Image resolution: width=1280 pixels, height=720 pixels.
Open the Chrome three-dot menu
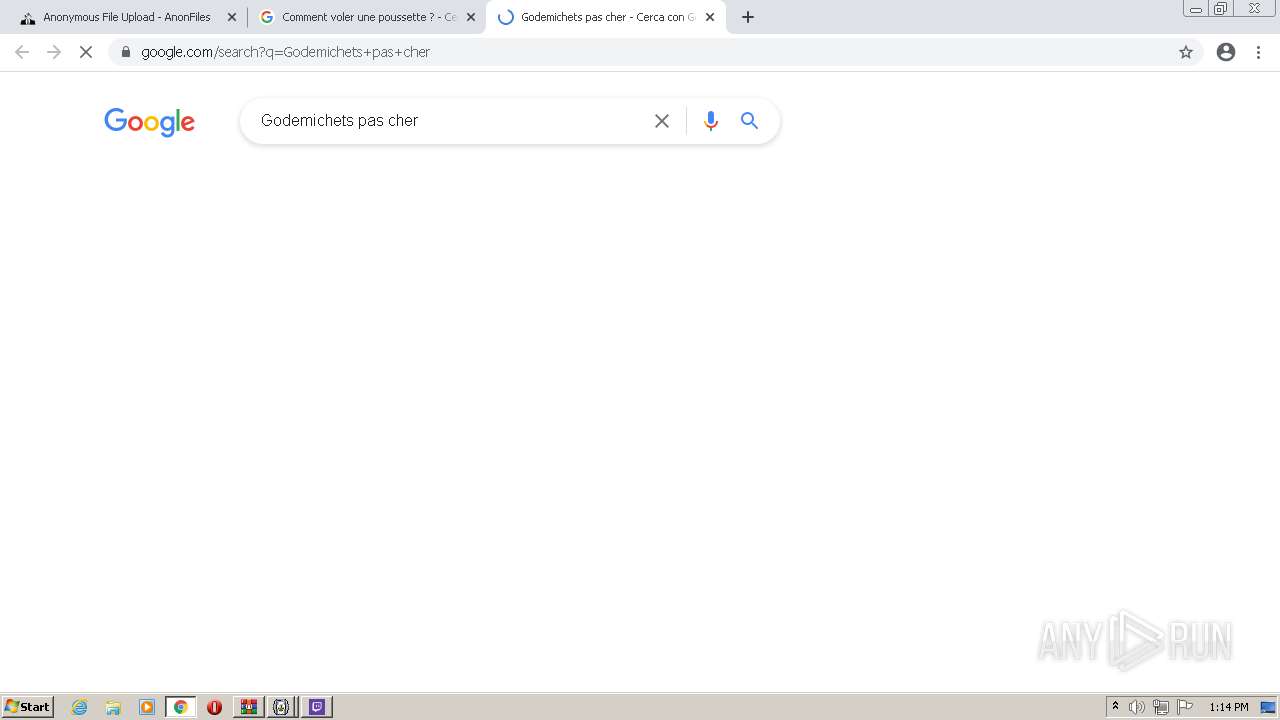coord(1259,52)
